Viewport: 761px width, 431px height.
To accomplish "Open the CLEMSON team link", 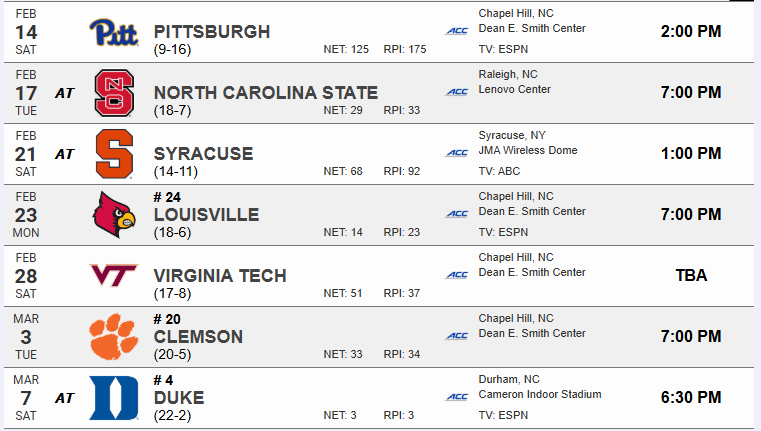I will [x=199, y=337].
